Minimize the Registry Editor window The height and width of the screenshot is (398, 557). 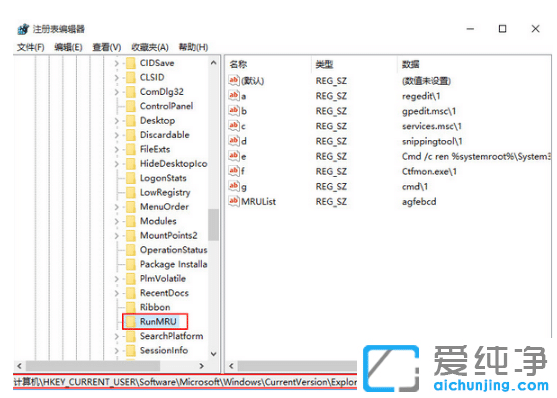pyautogui.click(x=470, y=29)
